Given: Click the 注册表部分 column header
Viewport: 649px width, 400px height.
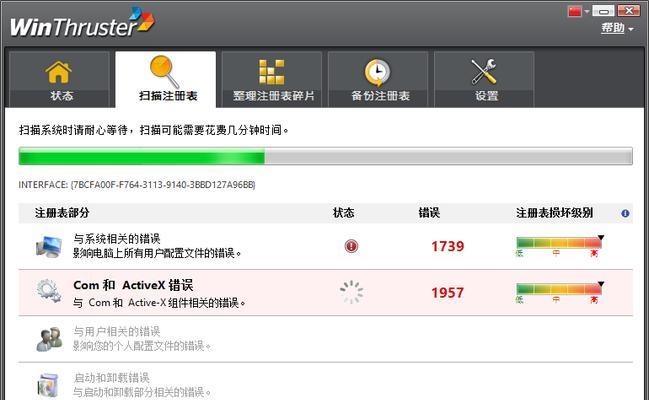Looking at the screenshot, I should click(x=62, y=213).
